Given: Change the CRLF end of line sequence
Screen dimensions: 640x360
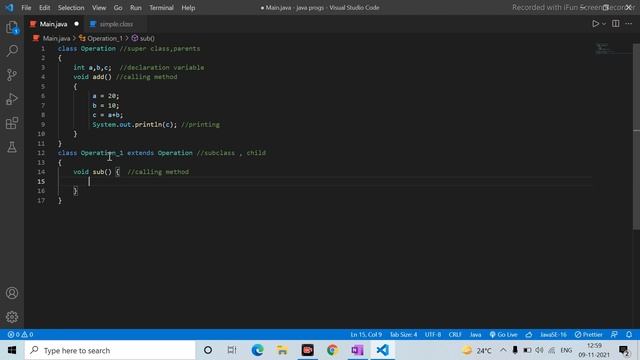Looking at the screenshot, I should pos(455,335).
